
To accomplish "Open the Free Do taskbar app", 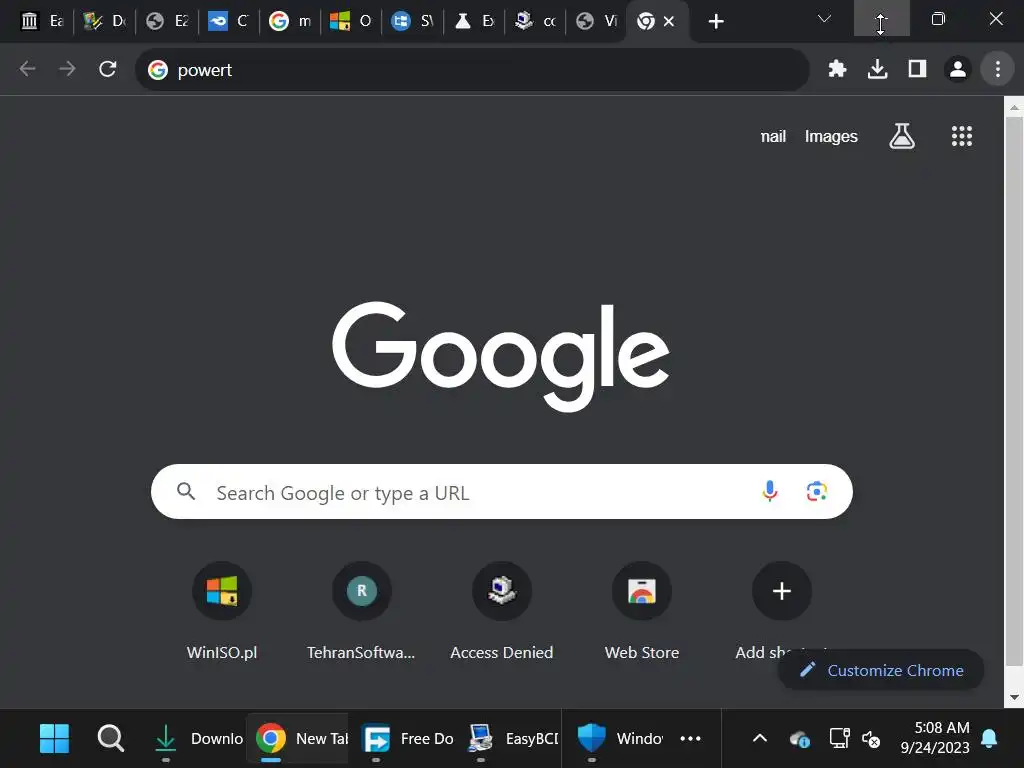I will pos(408,739).
